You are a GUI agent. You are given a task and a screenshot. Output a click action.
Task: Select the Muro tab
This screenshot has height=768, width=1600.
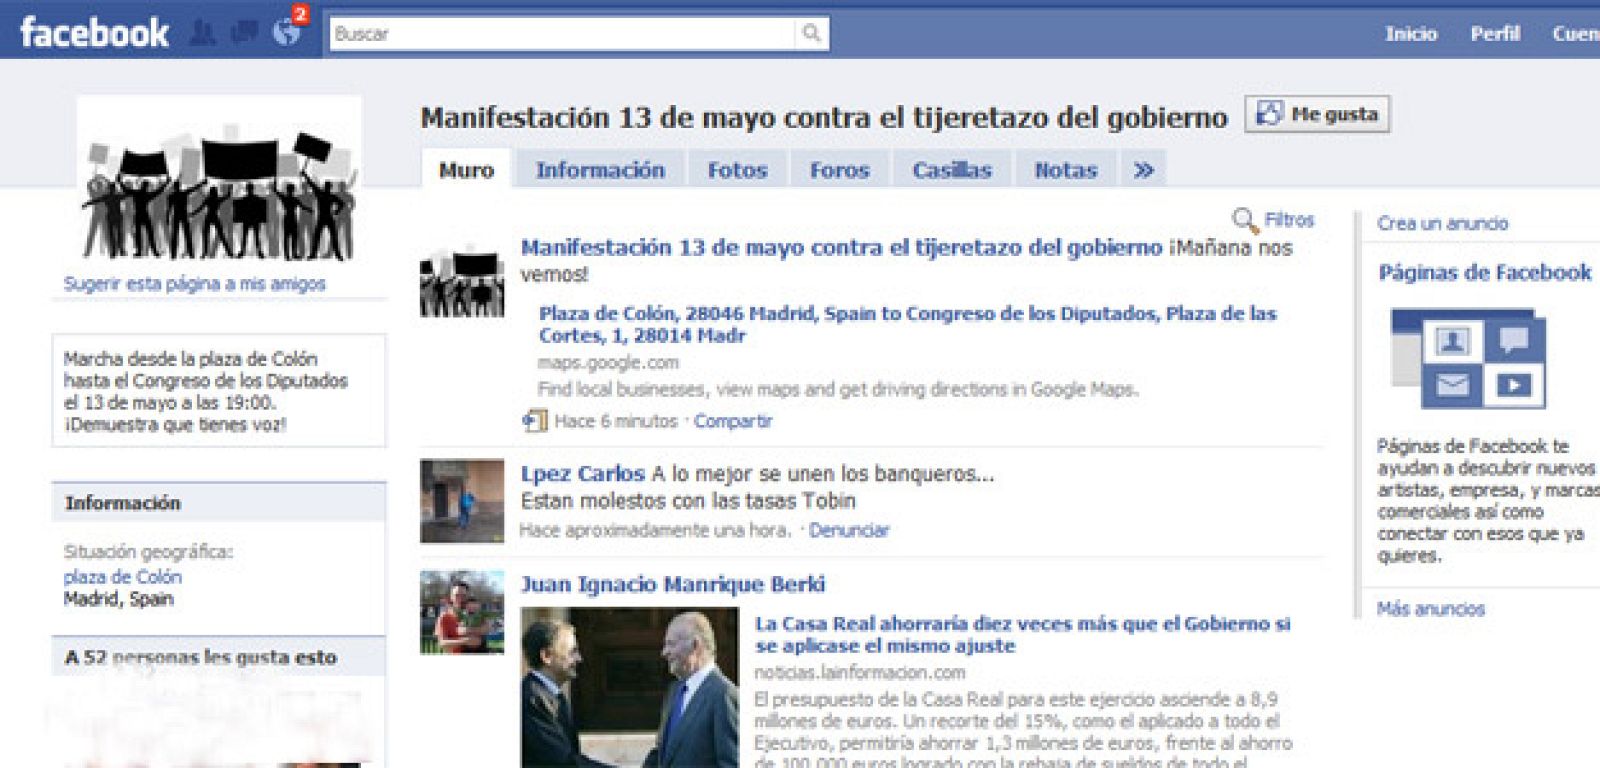pos(466,170)
